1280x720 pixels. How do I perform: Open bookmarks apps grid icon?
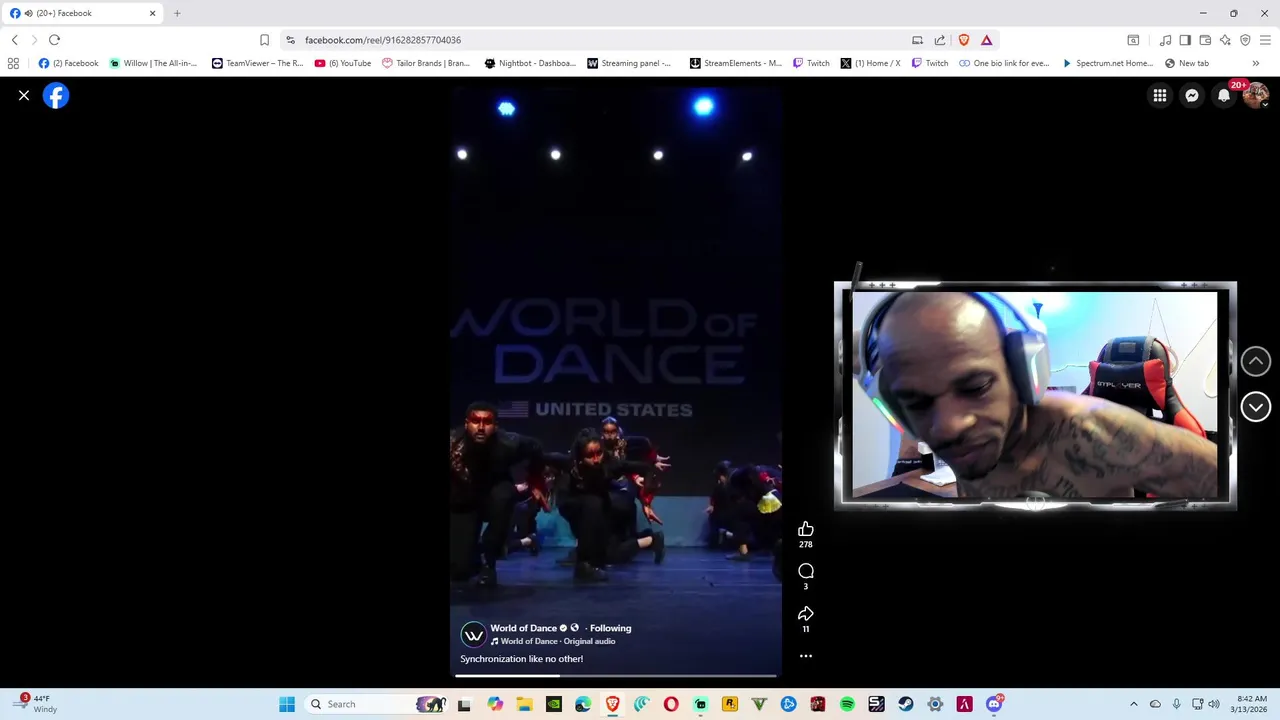13,63
